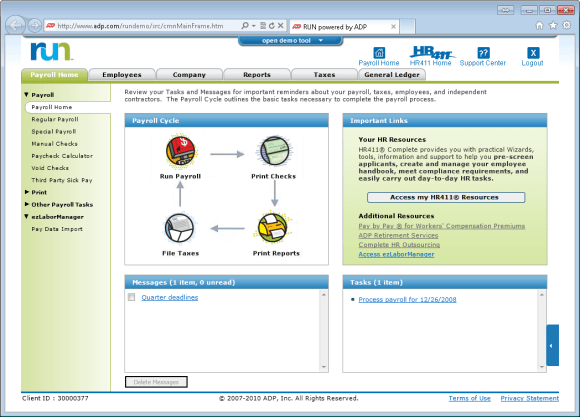Open Pay by Pay Workers' Compensation link
This screenshot has height=417, width=580.
pyautogui.click(x=442, y=226)
